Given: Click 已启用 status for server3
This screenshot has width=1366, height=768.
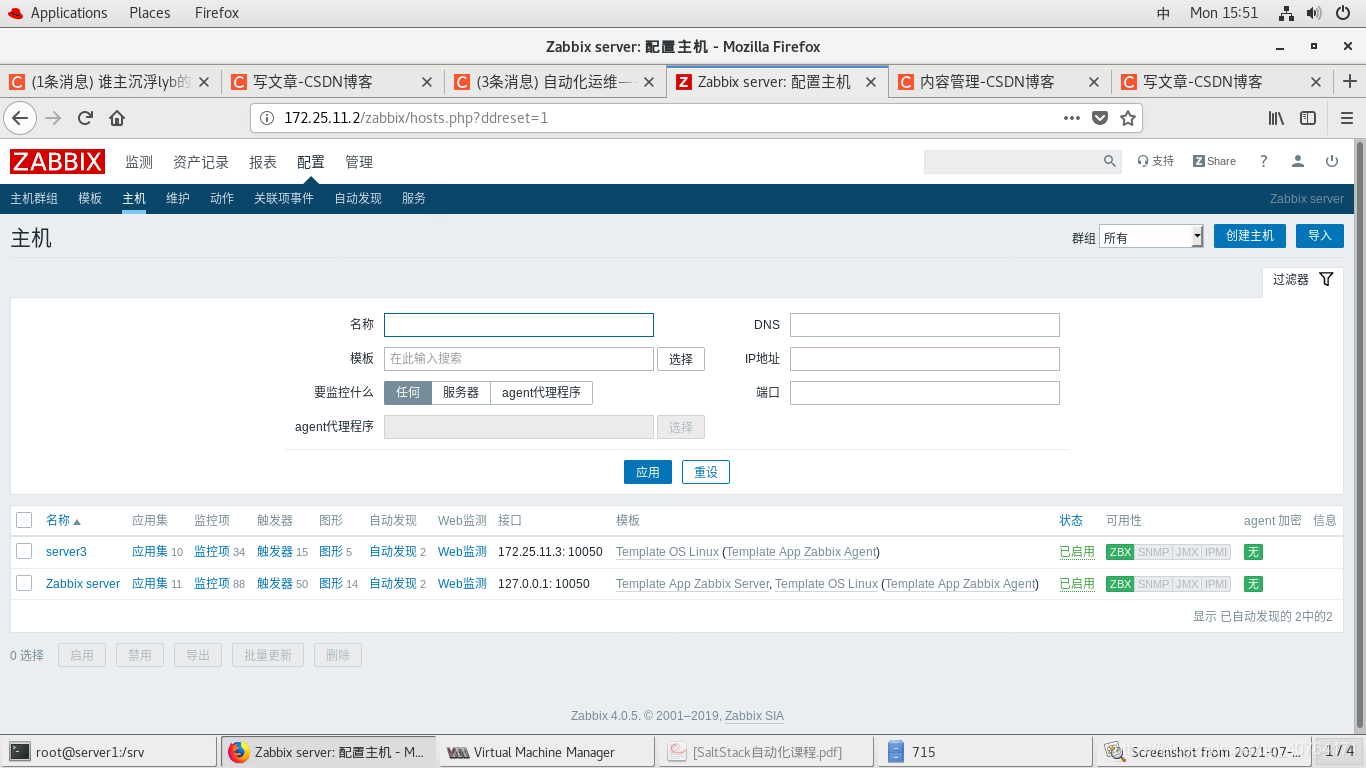Looking at the screenshot, I should pyautogui.click(x=1077, y=552).
